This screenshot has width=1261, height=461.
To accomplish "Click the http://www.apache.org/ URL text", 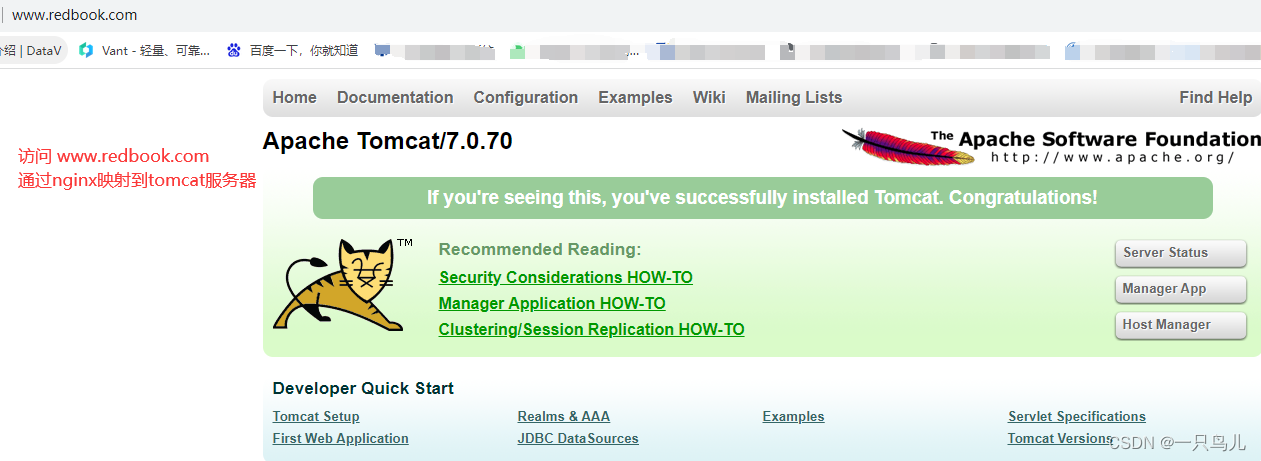I will [1113, 157].
